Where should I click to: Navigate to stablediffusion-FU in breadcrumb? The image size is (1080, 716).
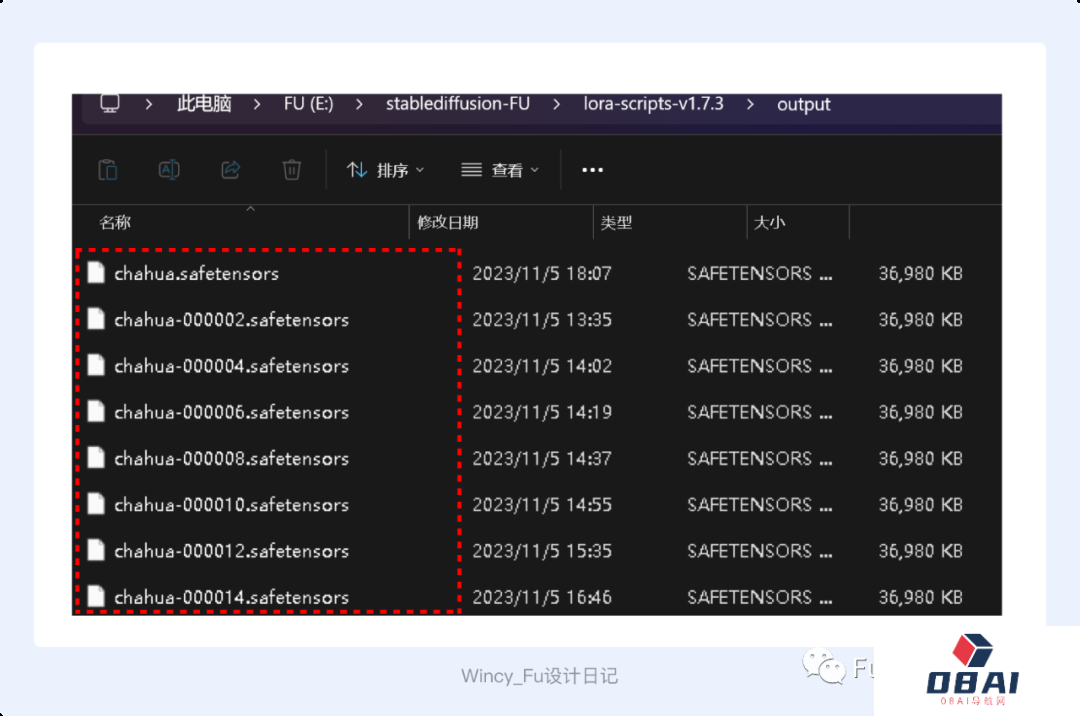click(x=457, y=104)
